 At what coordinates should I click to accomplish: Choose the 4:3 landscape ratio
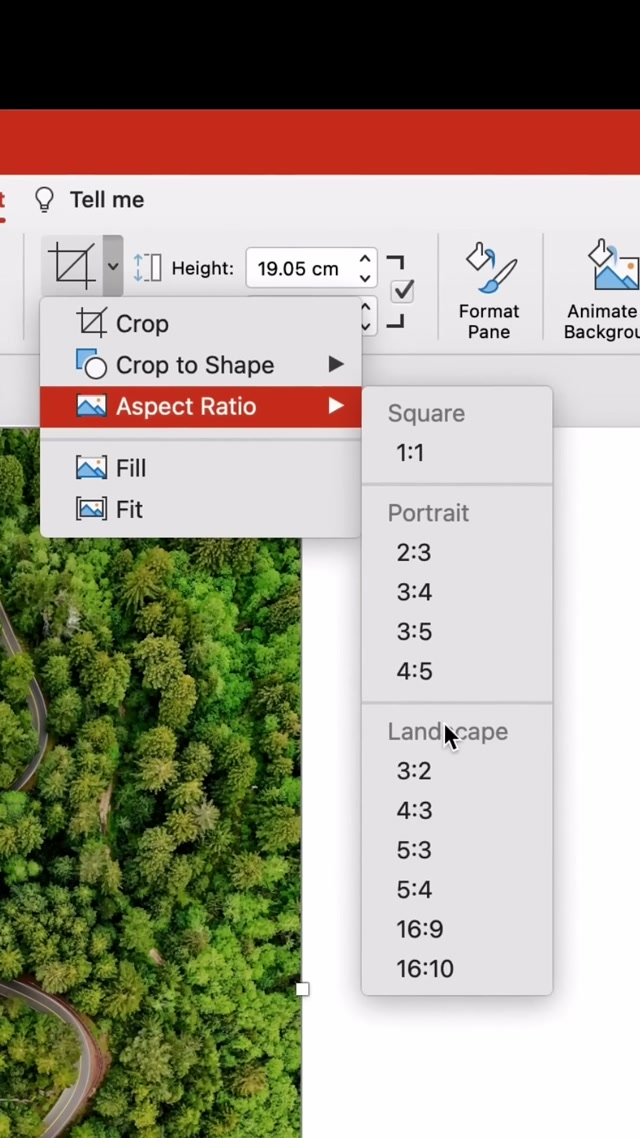(x=414, y=810)
